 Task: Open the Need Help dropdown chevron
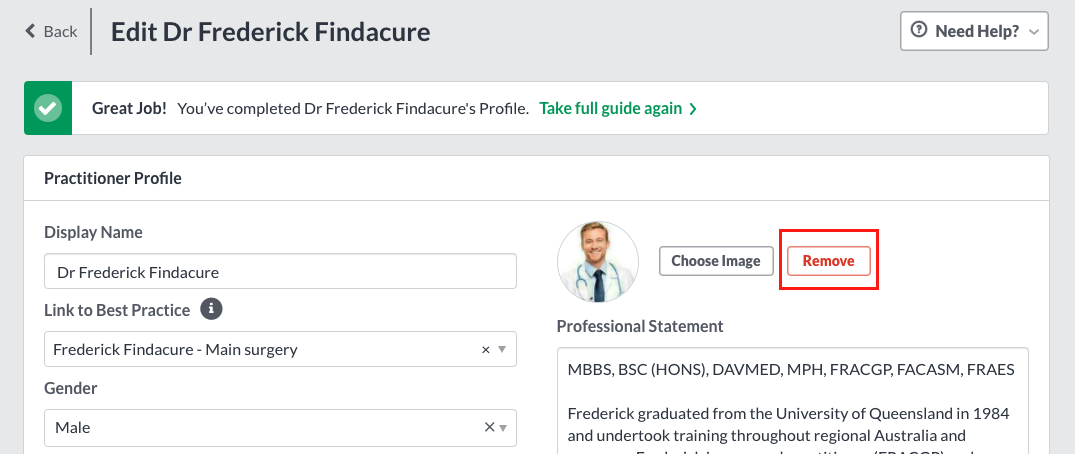click(1034, 32)
